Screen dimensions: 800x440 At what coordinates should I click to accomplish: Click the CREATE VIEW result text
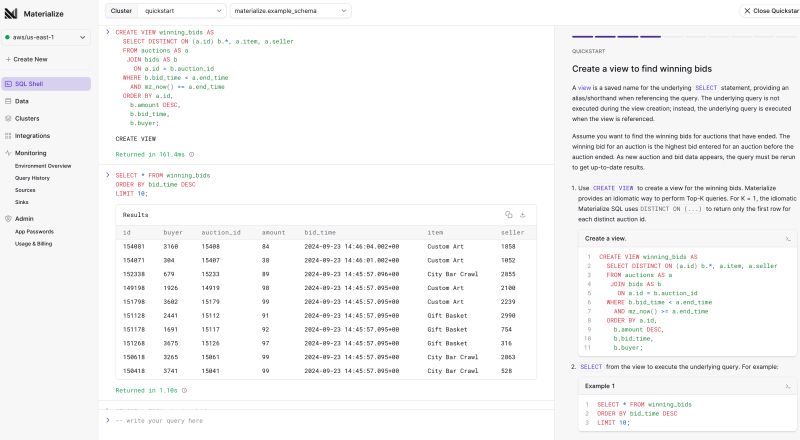click(x=136, y=139)
